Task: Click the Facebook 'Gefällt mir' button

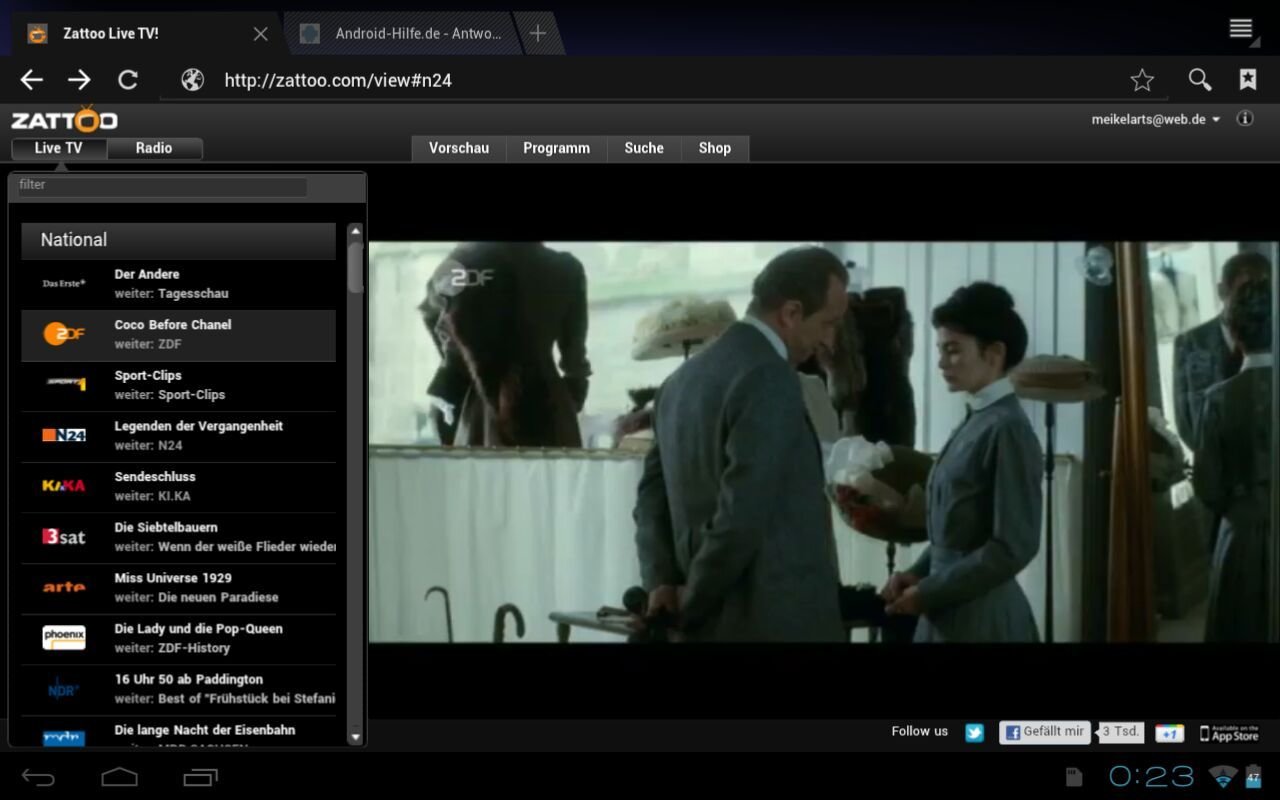Action: [x=1044, y=732]
